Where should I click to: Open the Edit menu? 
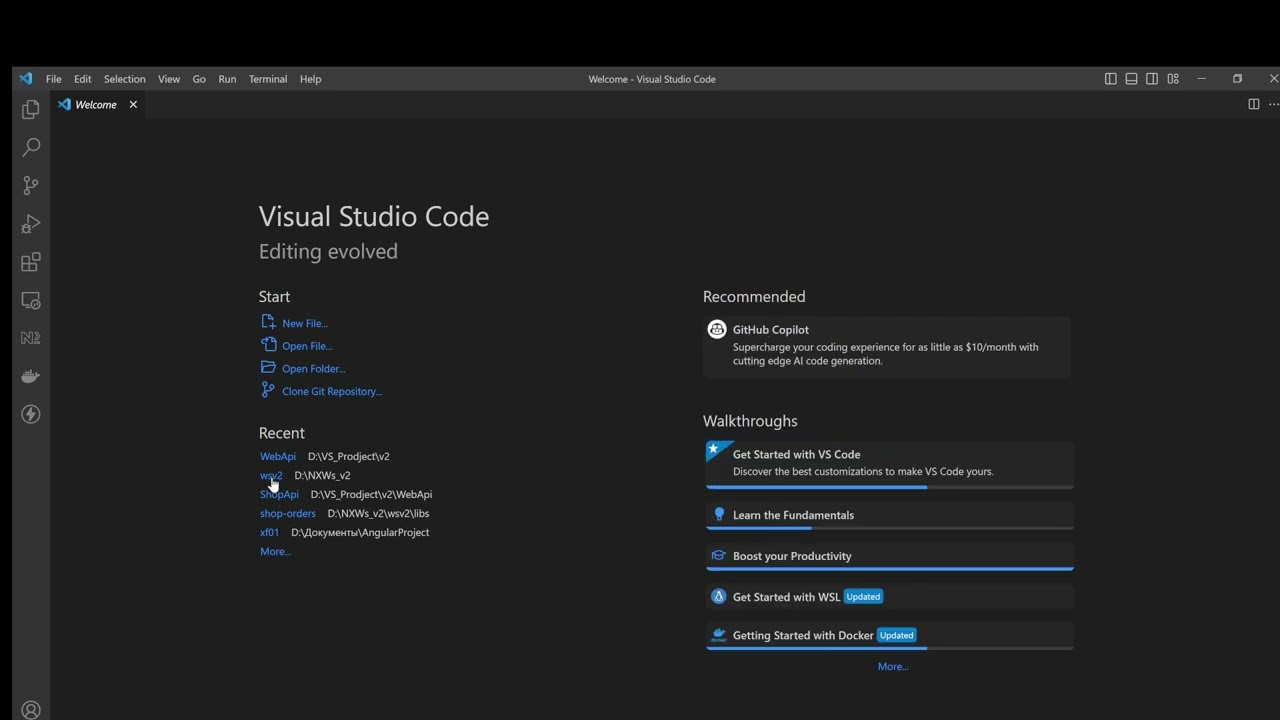82,79
